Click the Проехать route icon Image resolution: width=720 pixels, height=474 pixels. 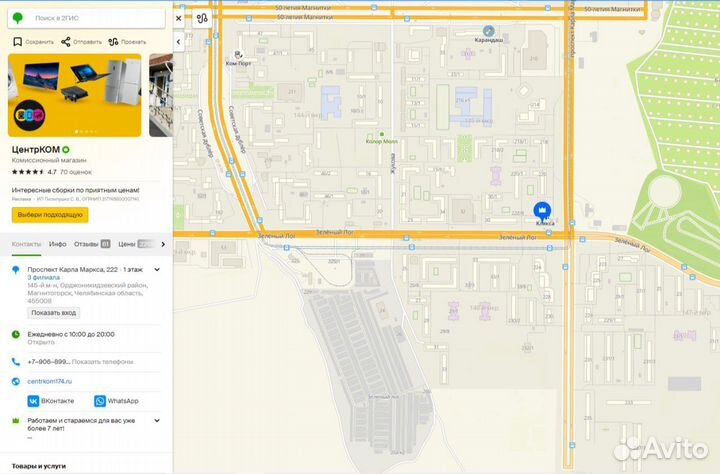pos(112,42)
